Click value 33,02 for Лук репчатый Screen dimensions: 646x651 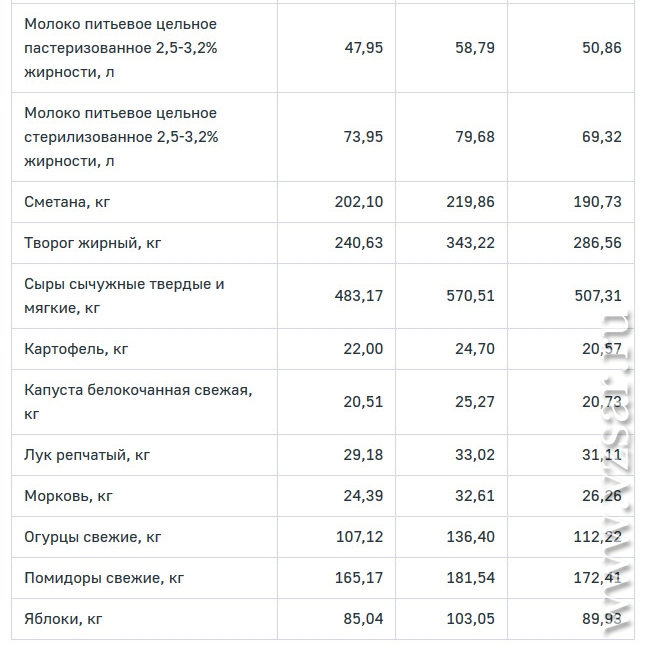tap(475, 455)
